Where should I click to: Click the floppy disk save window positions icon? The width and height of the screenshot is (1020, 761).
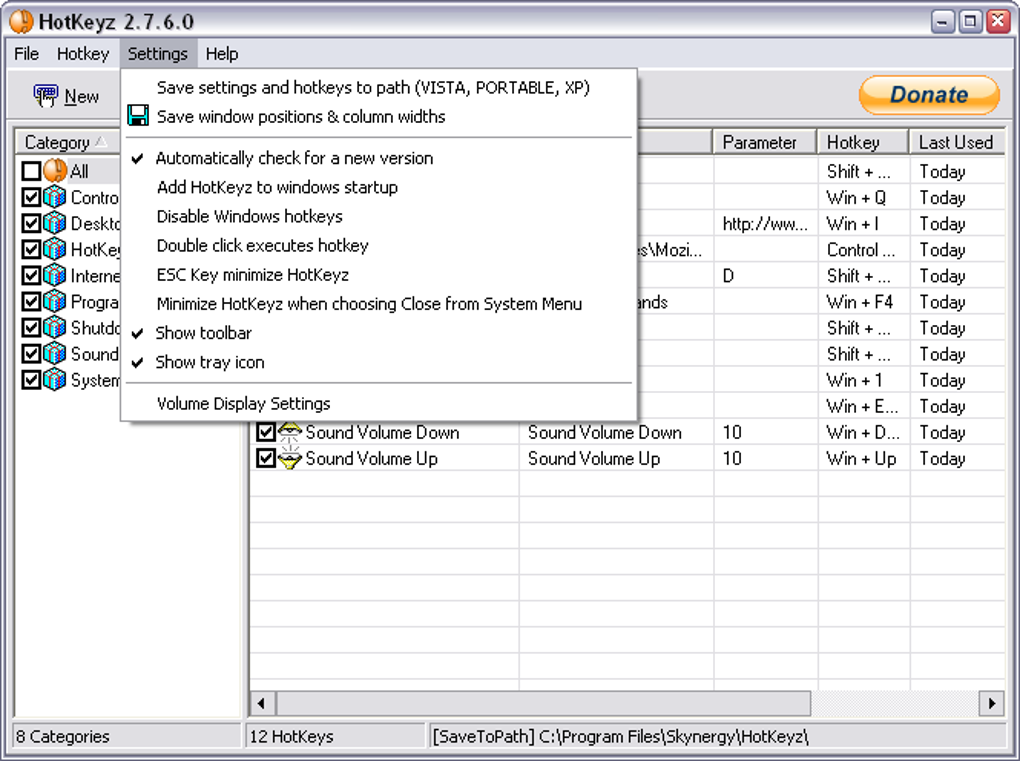138,116
